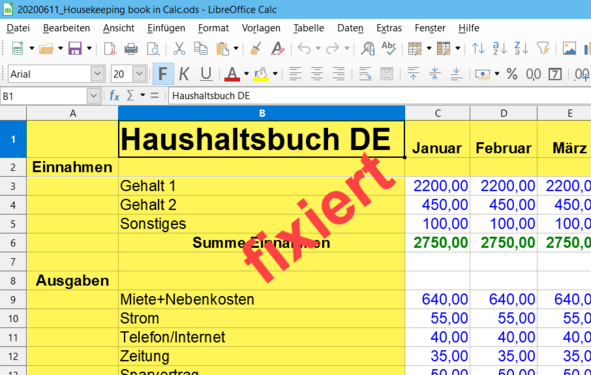
Task: Center cell content vertically
Action: pos(435,74)
